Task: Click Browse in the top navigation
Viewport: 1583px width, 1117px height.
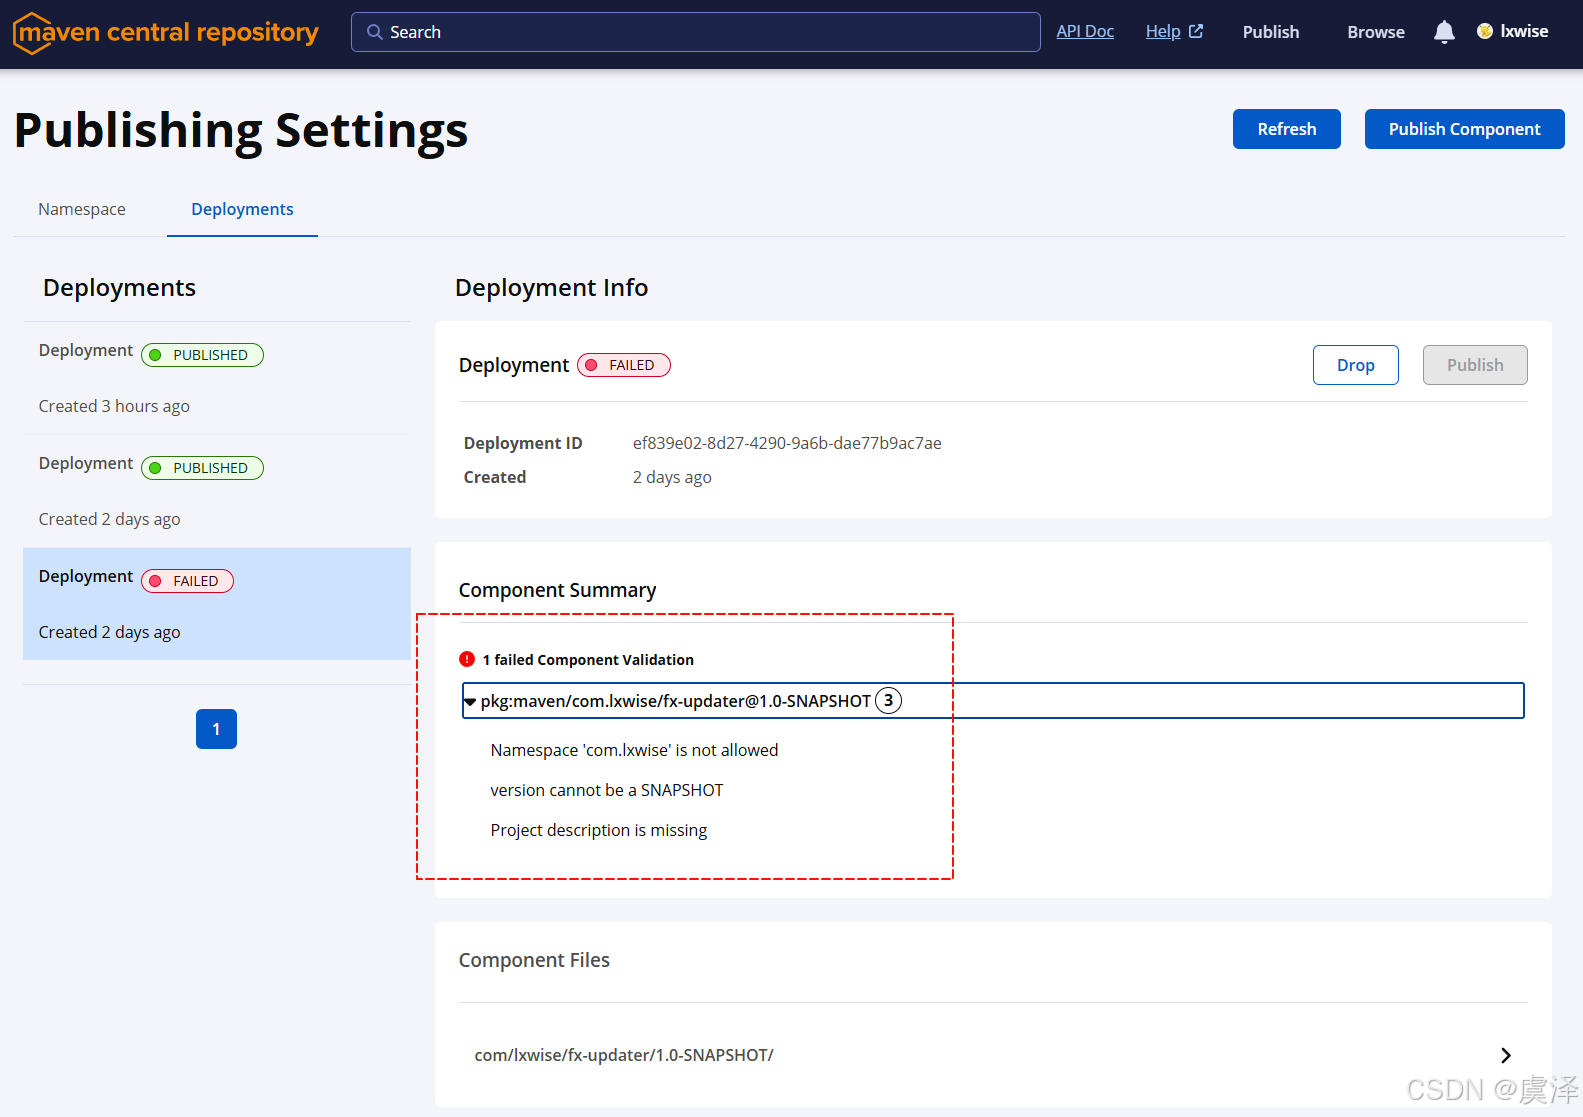Action: click(x=1376, y=32)
